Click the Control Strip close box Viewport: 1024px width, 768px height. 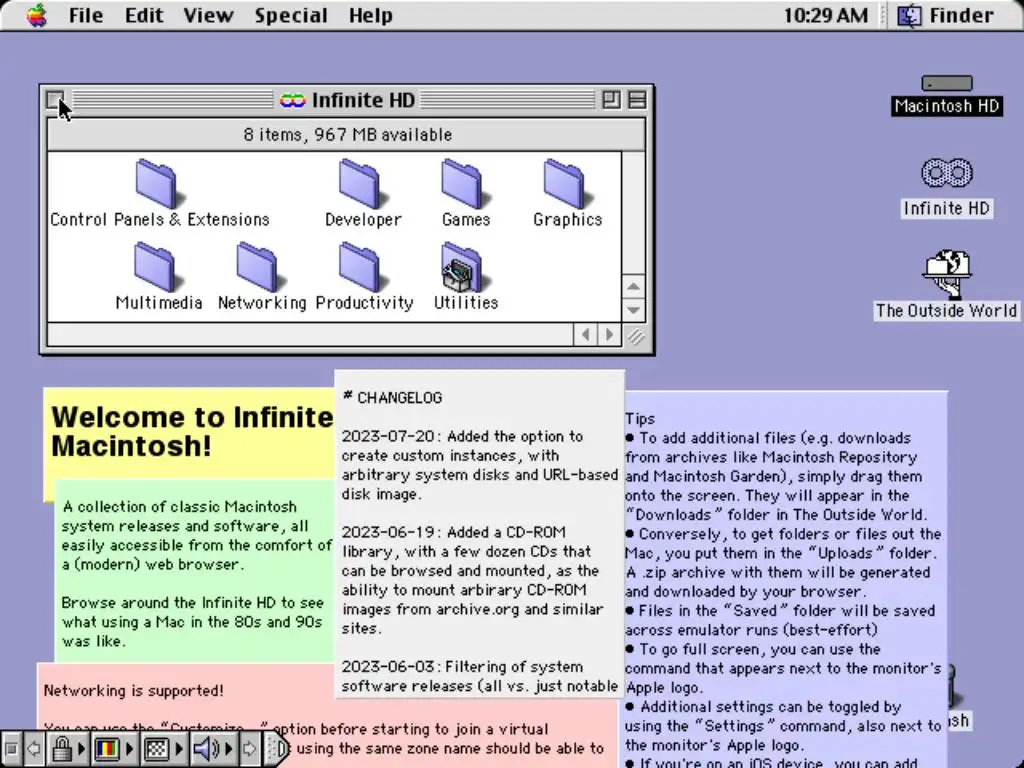point(10,748)
